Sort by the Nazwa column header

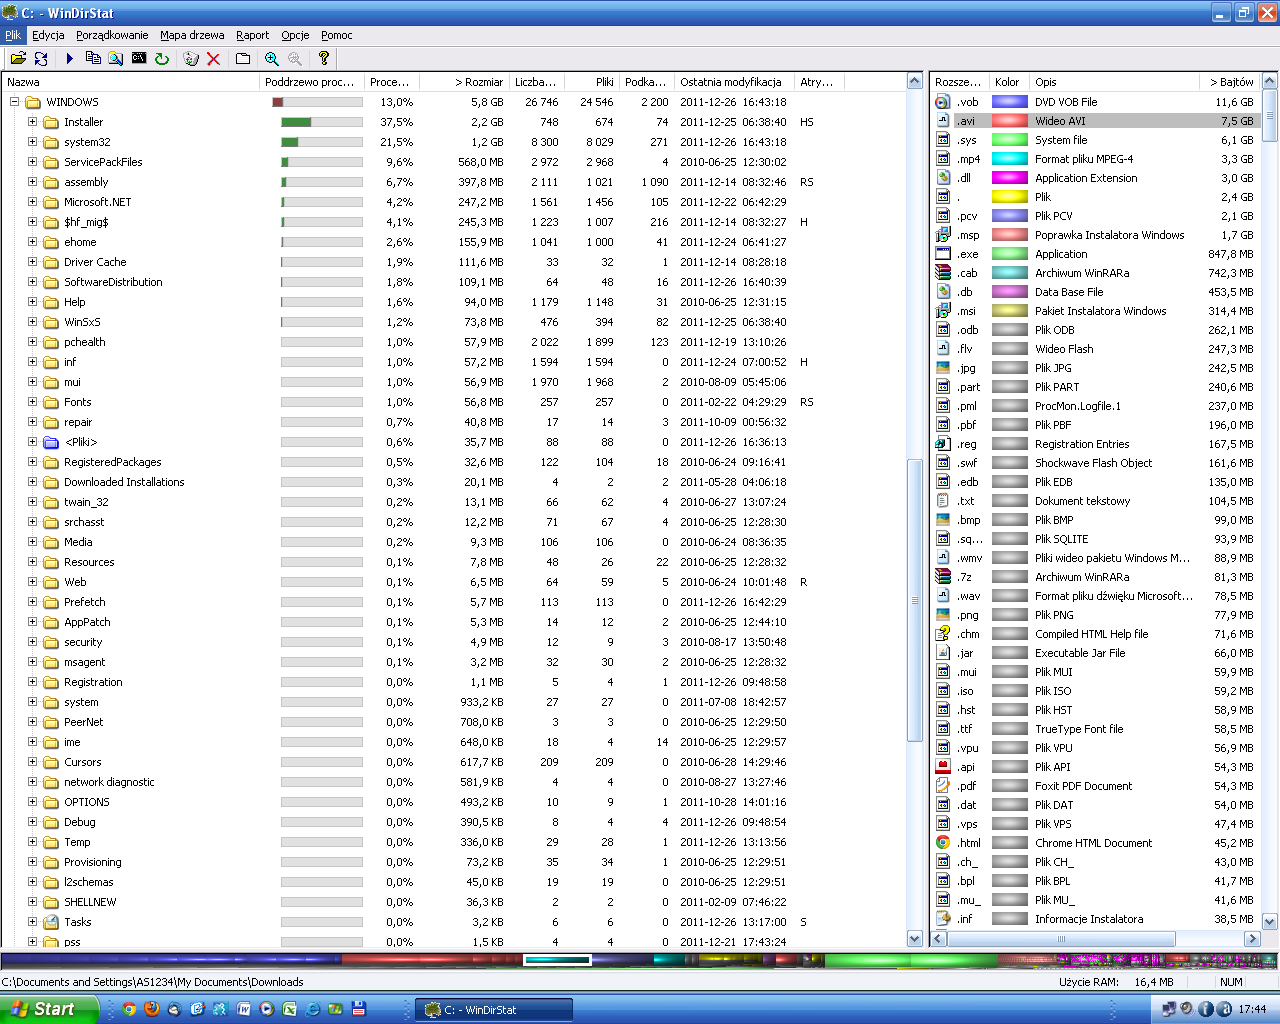pyautogui.click(x=131, y=82)
